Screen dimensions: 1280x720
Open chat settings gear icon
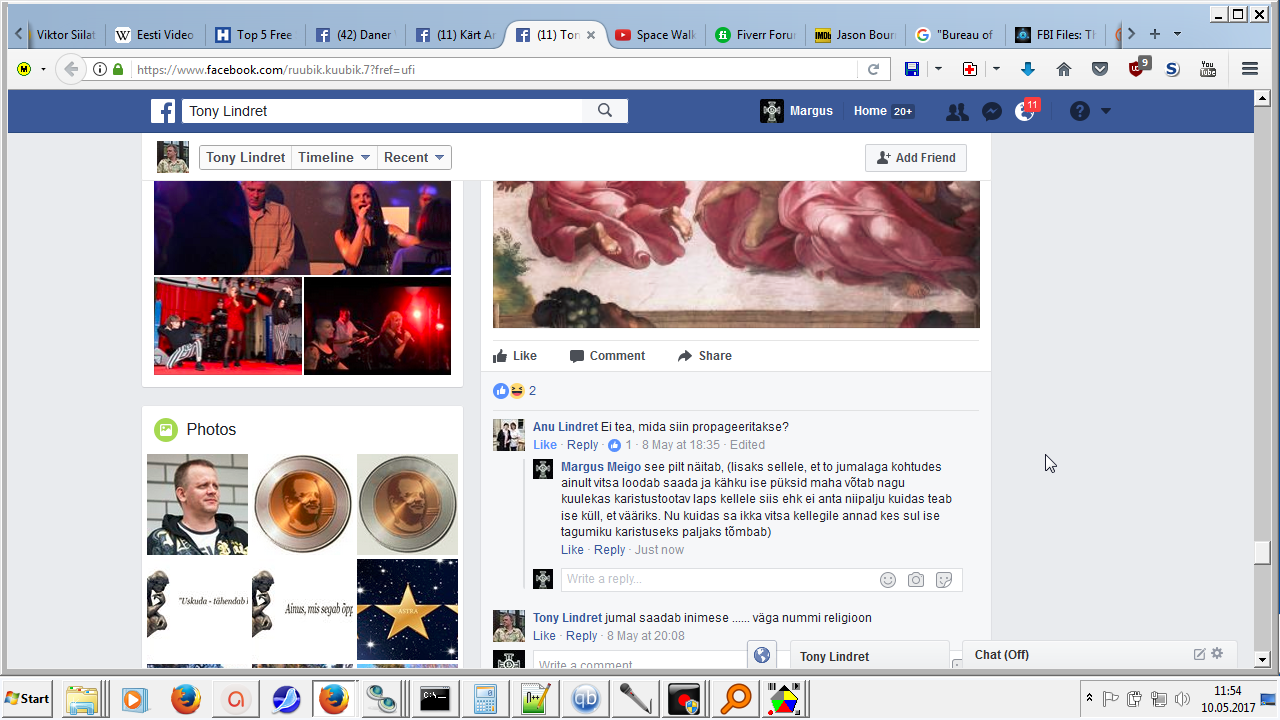[x=1217, y=654]
